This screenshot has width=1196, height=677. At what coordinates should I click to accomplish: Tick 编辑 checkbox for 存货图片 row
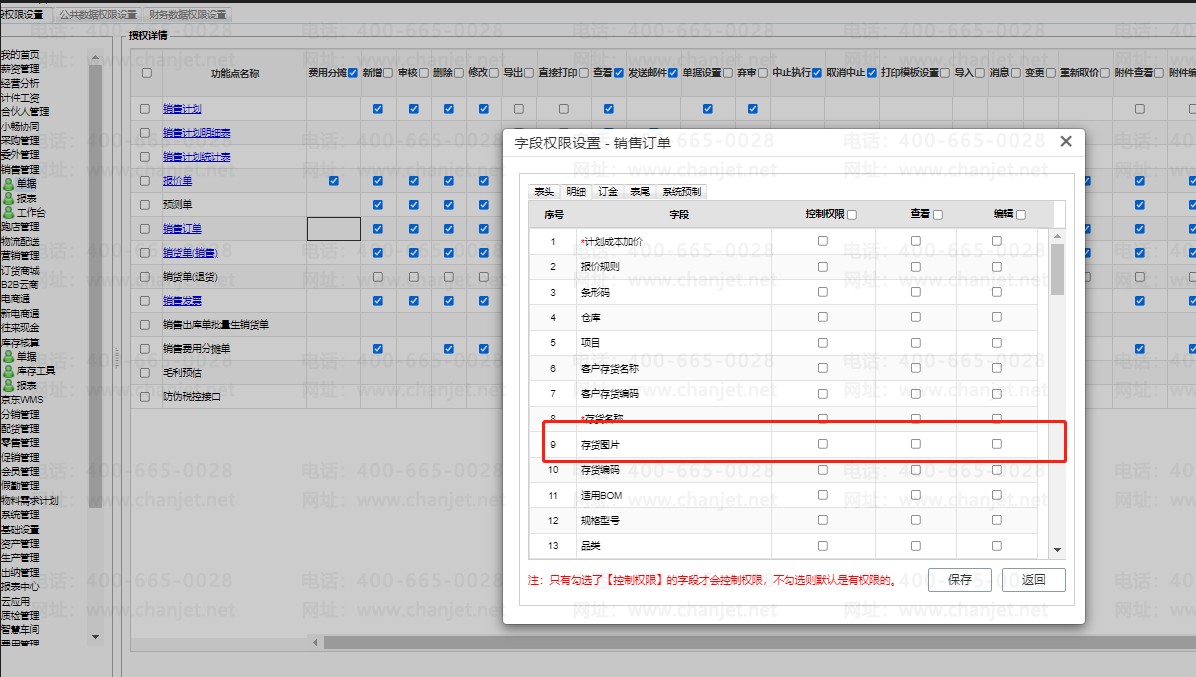(x=996, y=444)
